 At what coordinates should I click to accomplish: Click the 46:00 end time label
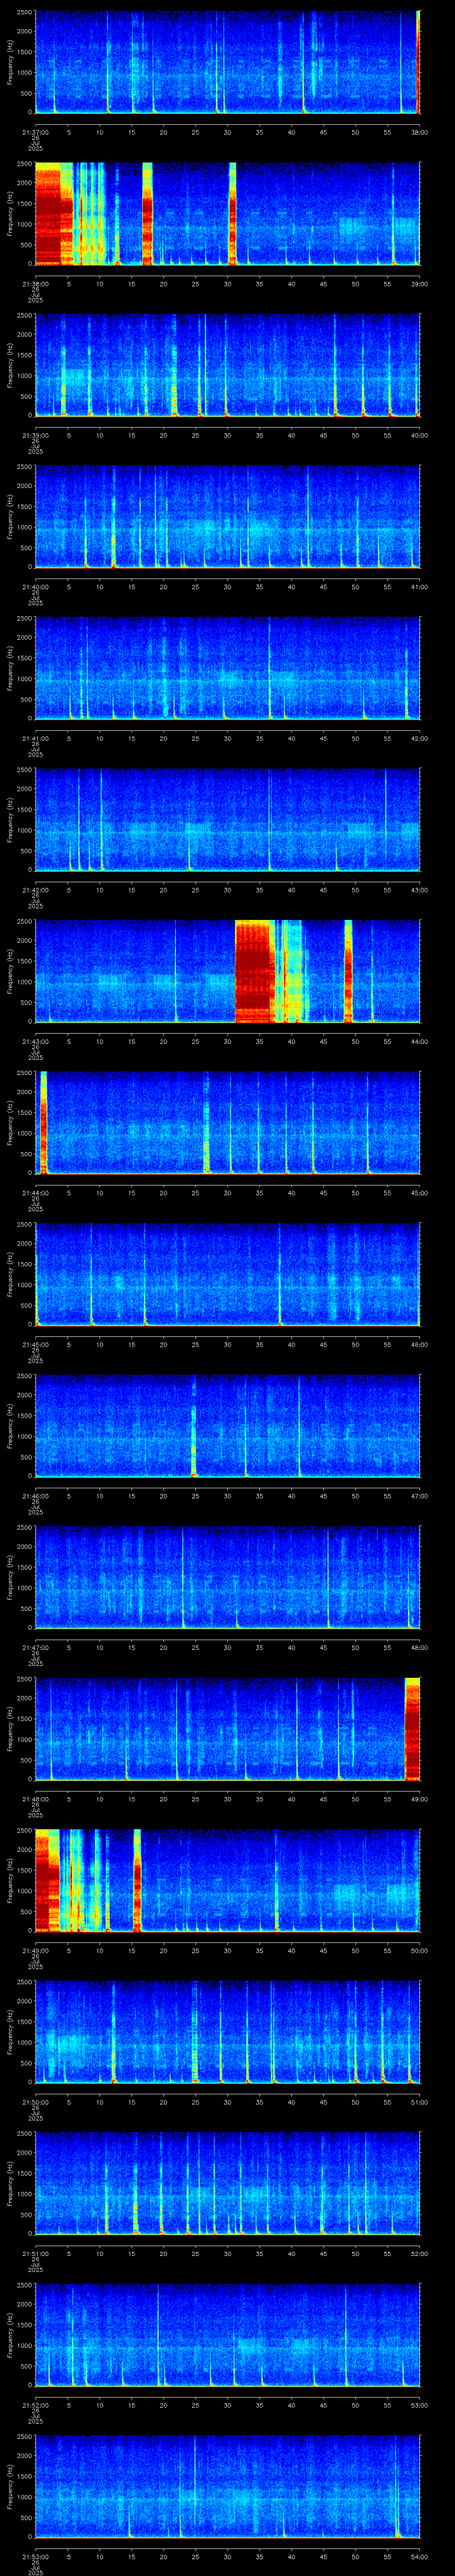419,1344
